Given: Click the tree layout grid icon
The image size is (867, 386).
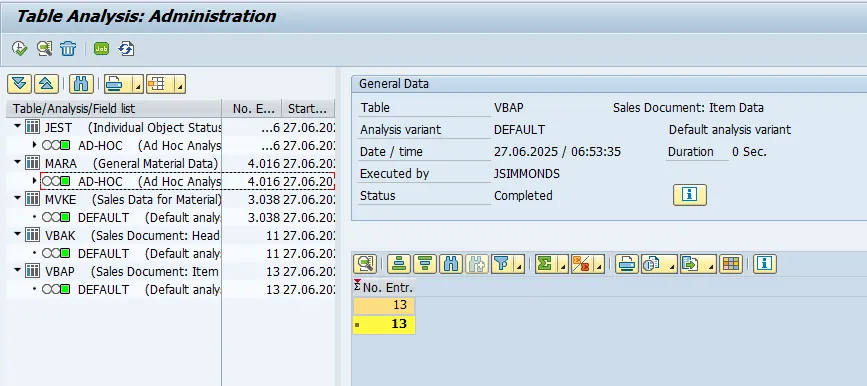Looking at the screenshot, I should pos(156,84).
